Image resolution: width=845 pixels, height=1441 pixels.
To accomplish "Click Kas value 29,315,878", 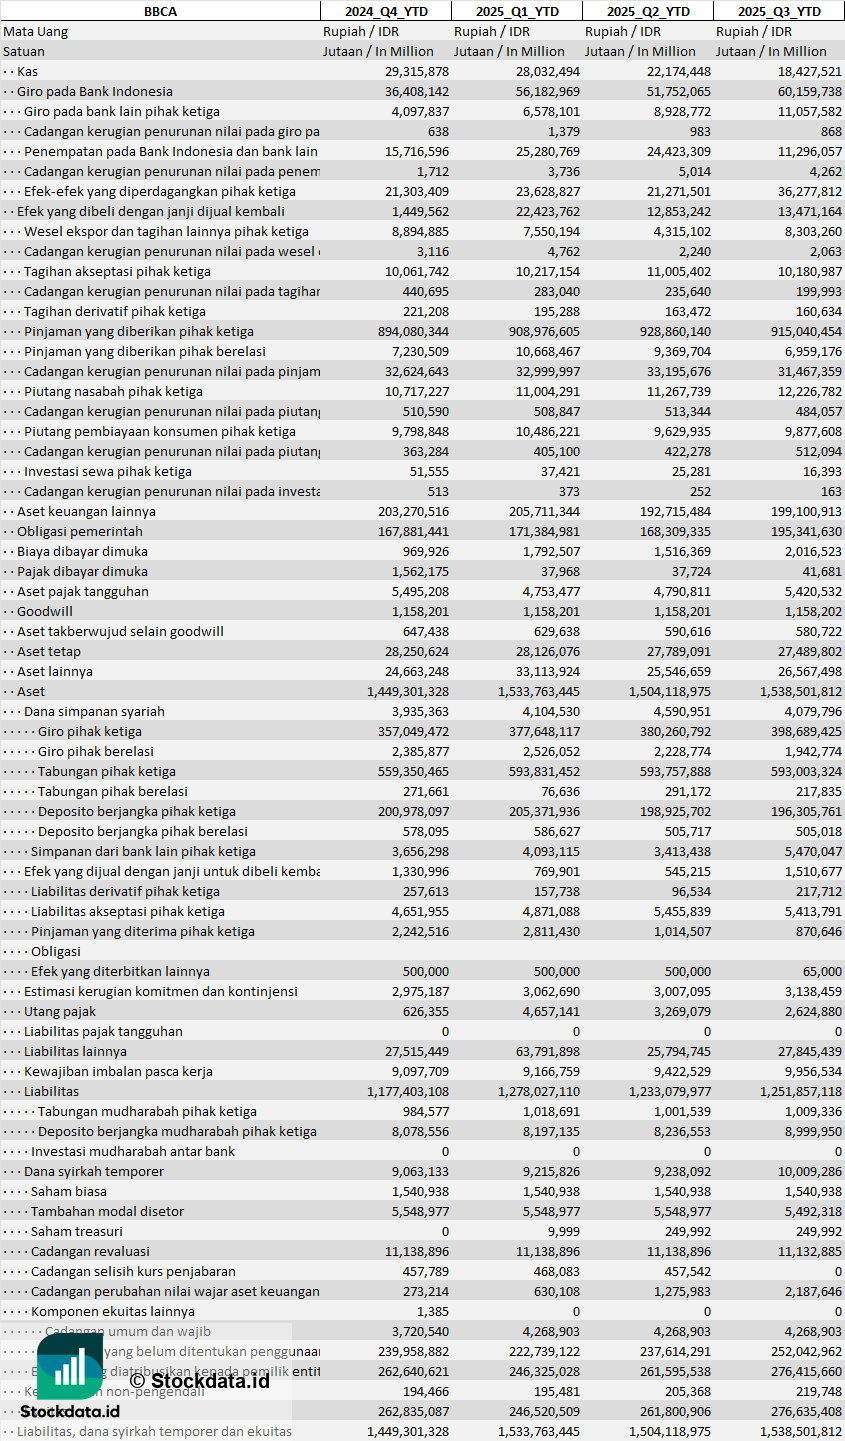I will pos(417,71).
